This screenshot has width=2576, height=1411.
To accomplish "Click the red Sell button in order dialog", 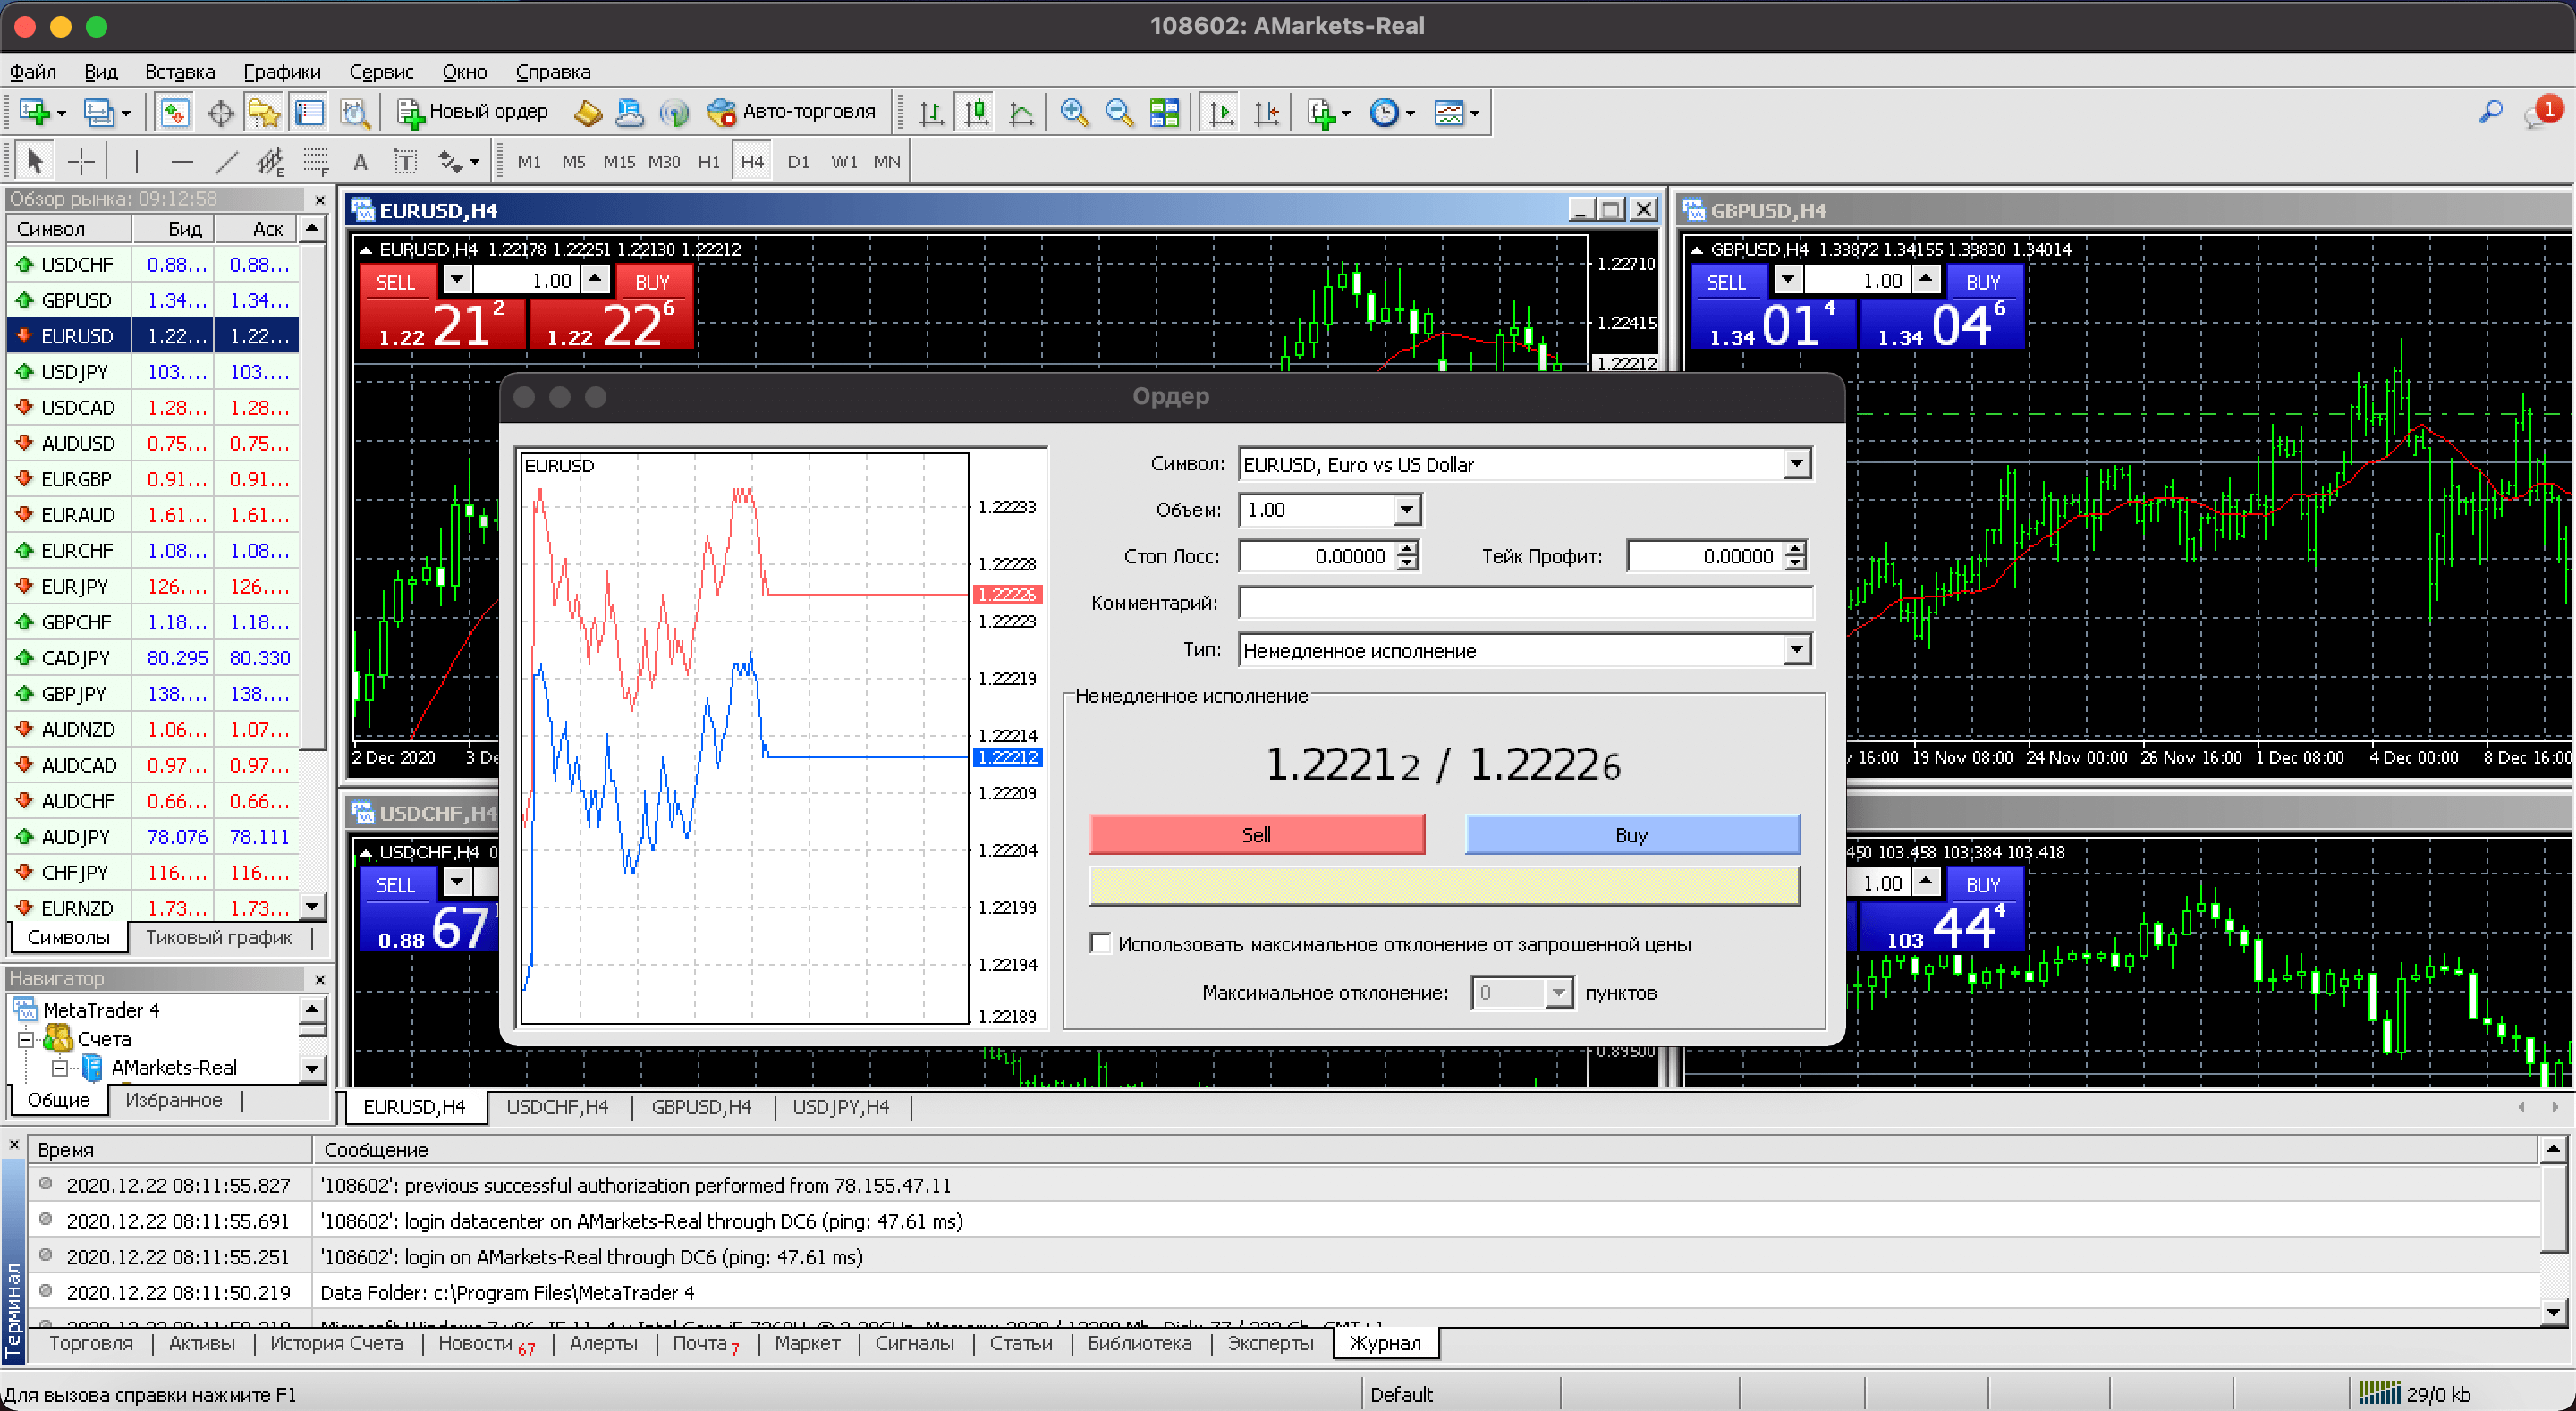I will pos(1256,834).
